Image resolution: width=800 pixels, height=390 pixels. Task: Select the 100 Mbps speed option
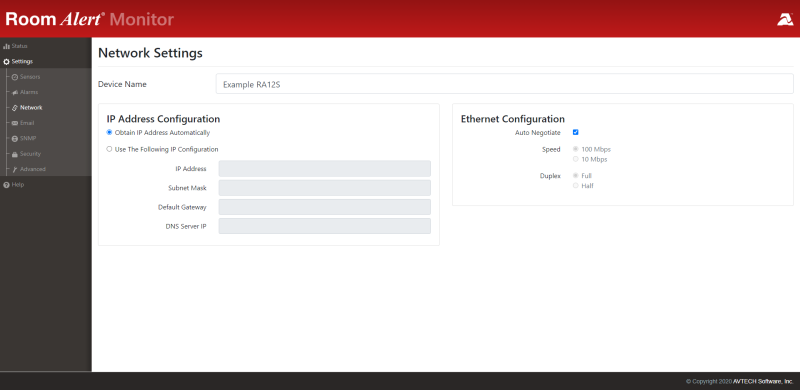[576, 150]
